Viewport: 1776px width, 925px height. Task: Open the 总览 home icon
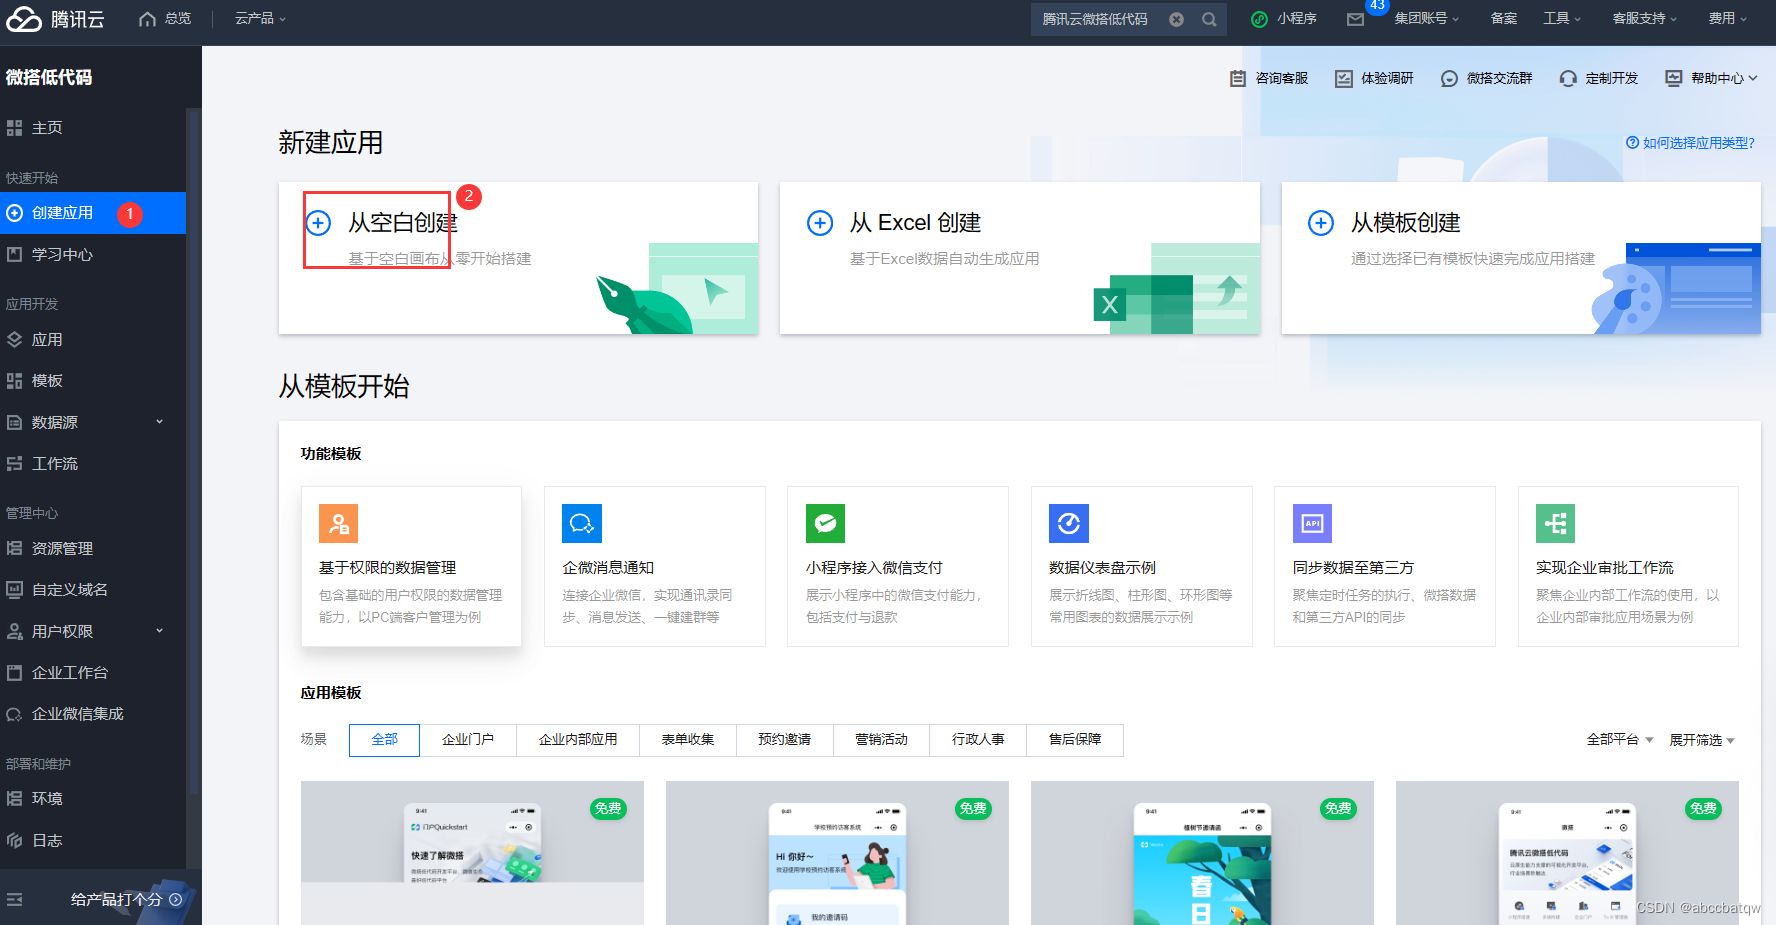pos(148,19)
